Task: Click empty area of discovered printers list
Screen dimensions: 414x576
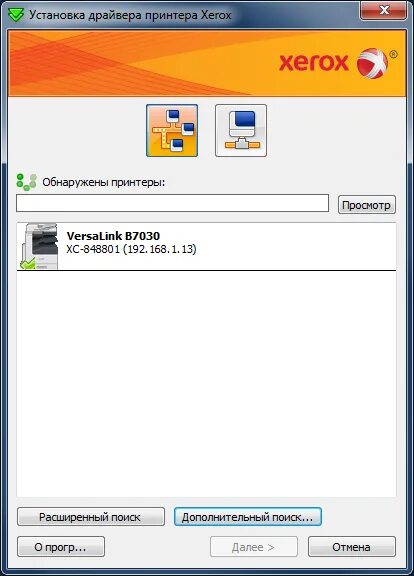Action: click(x=206, y=382)
